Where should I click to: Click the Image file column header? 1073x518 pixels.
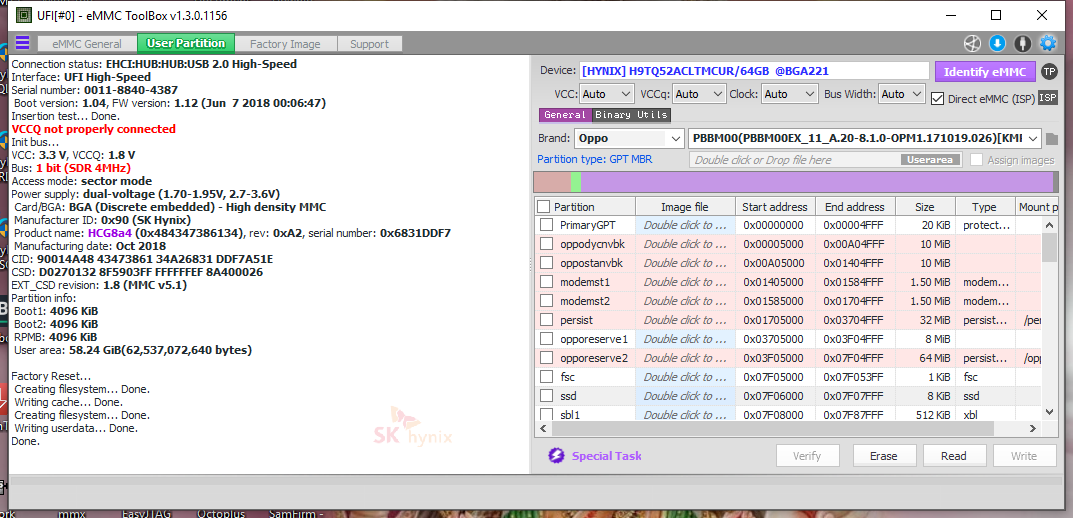(x=685, y=207)
